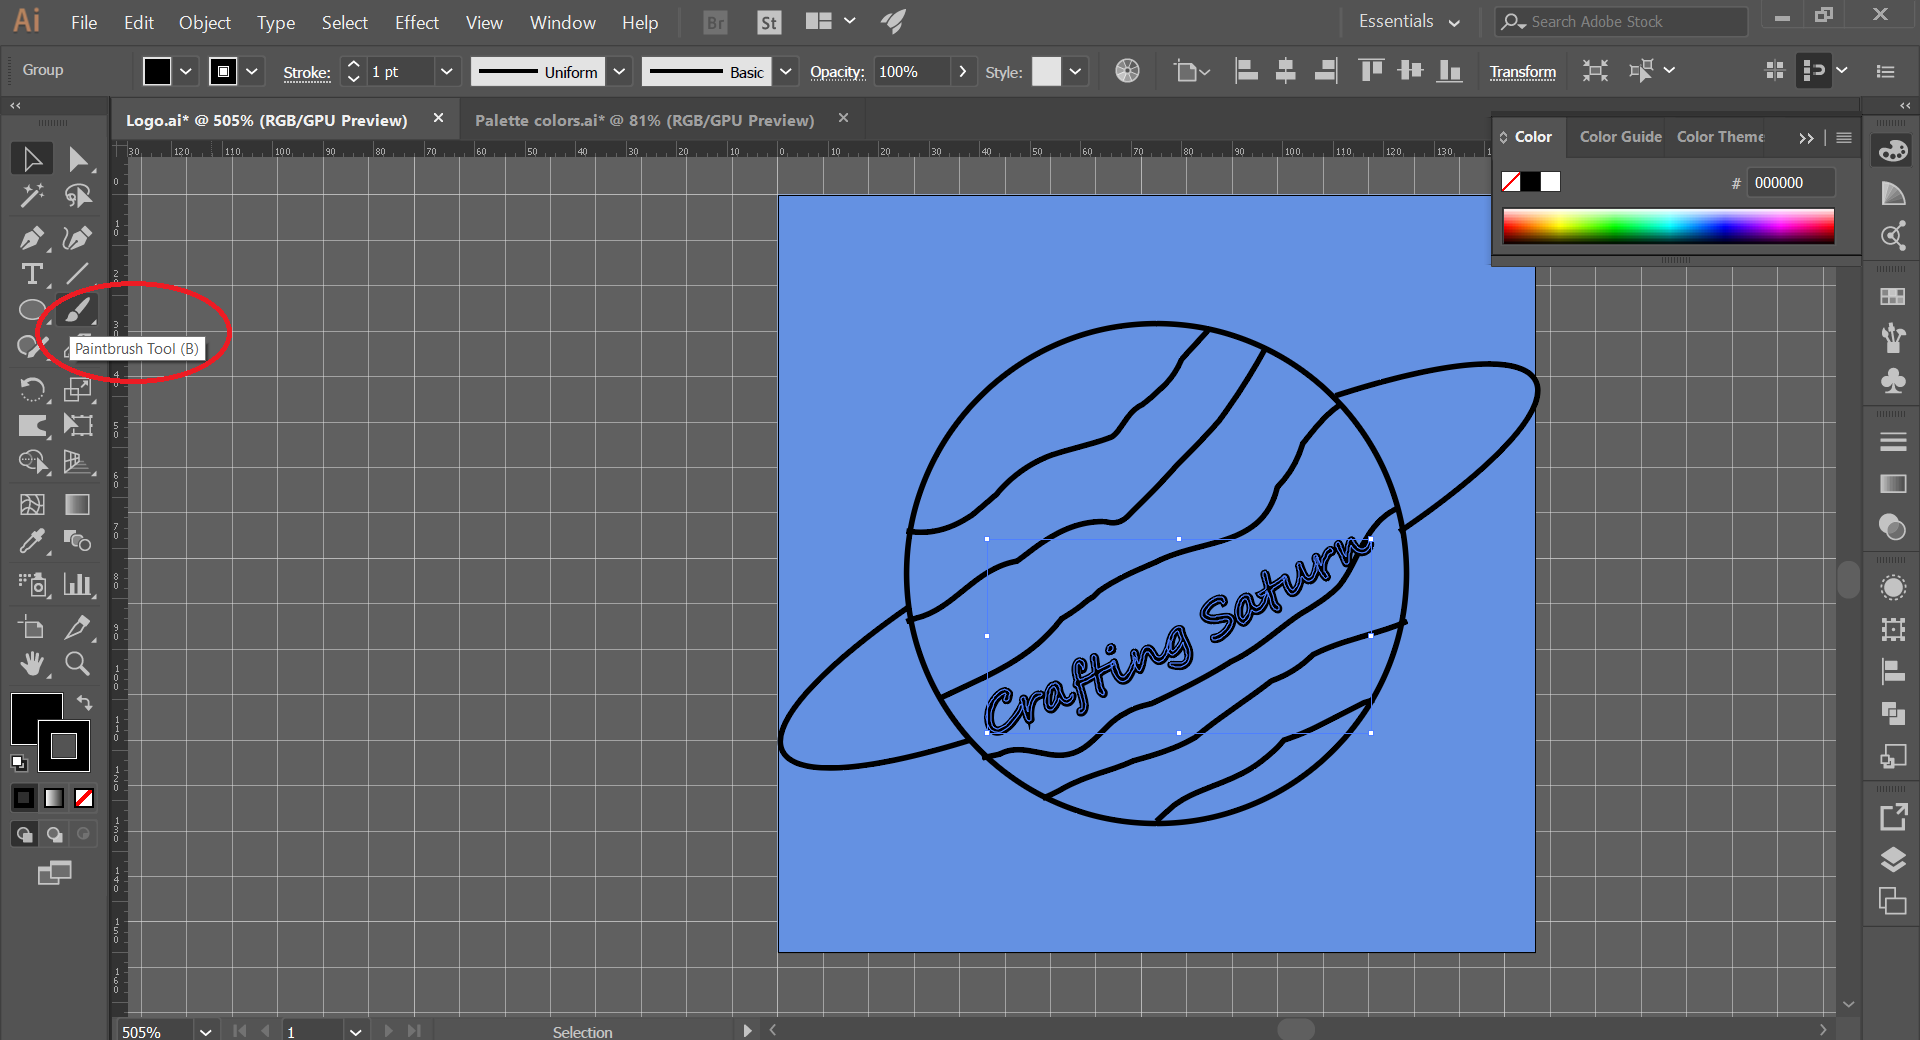The height and width of the screenshot is (1040, 1920).
Task: Open the File menu
Action: 84,22
